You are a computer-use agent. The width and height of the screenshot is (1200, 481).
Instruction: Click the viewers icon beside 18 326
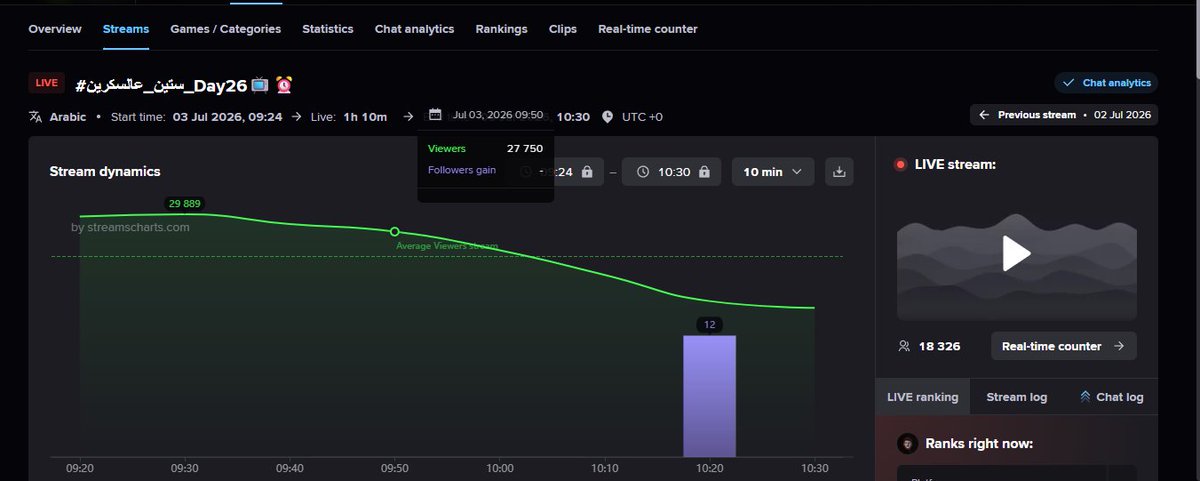pos(904,346)
